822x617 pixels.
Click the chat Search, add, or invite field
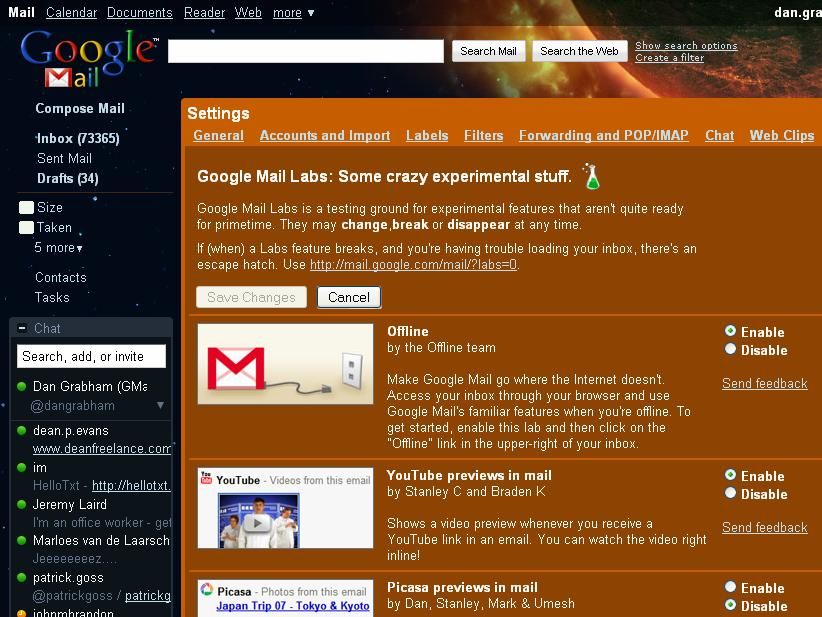91,356
